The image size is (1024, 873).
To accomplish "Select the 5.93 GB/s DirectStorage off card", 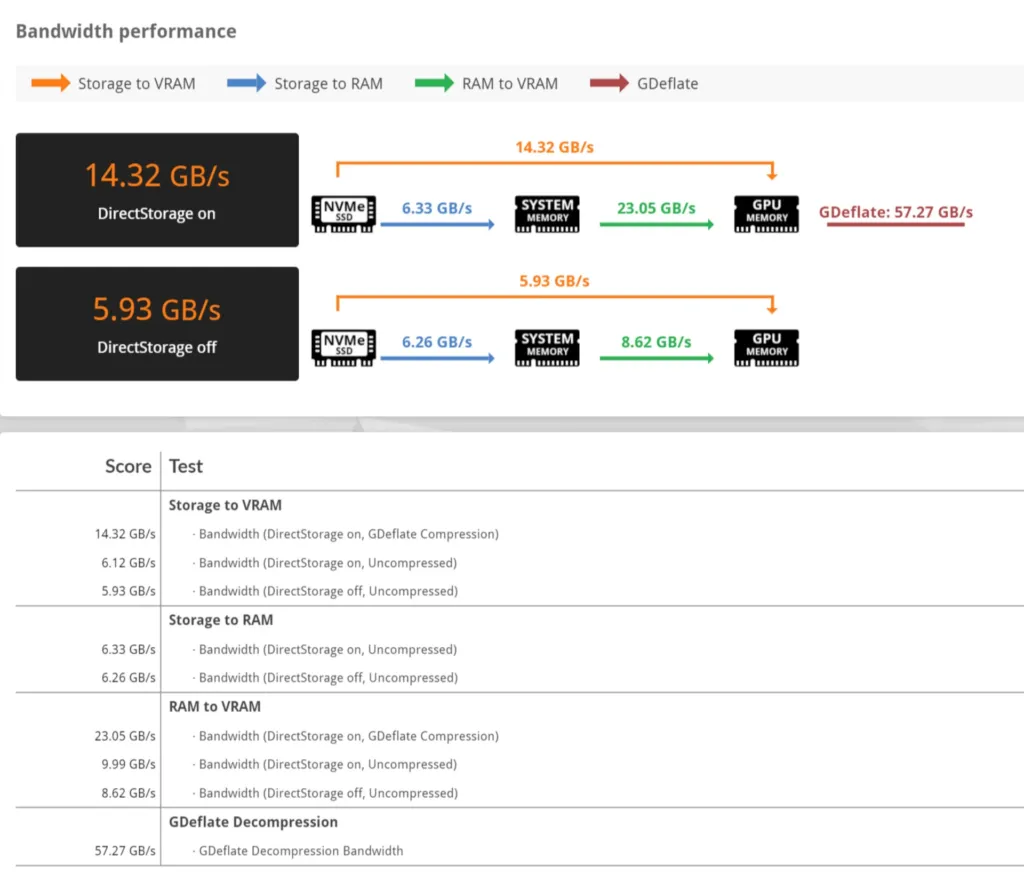I will click(x=157, y=324).
